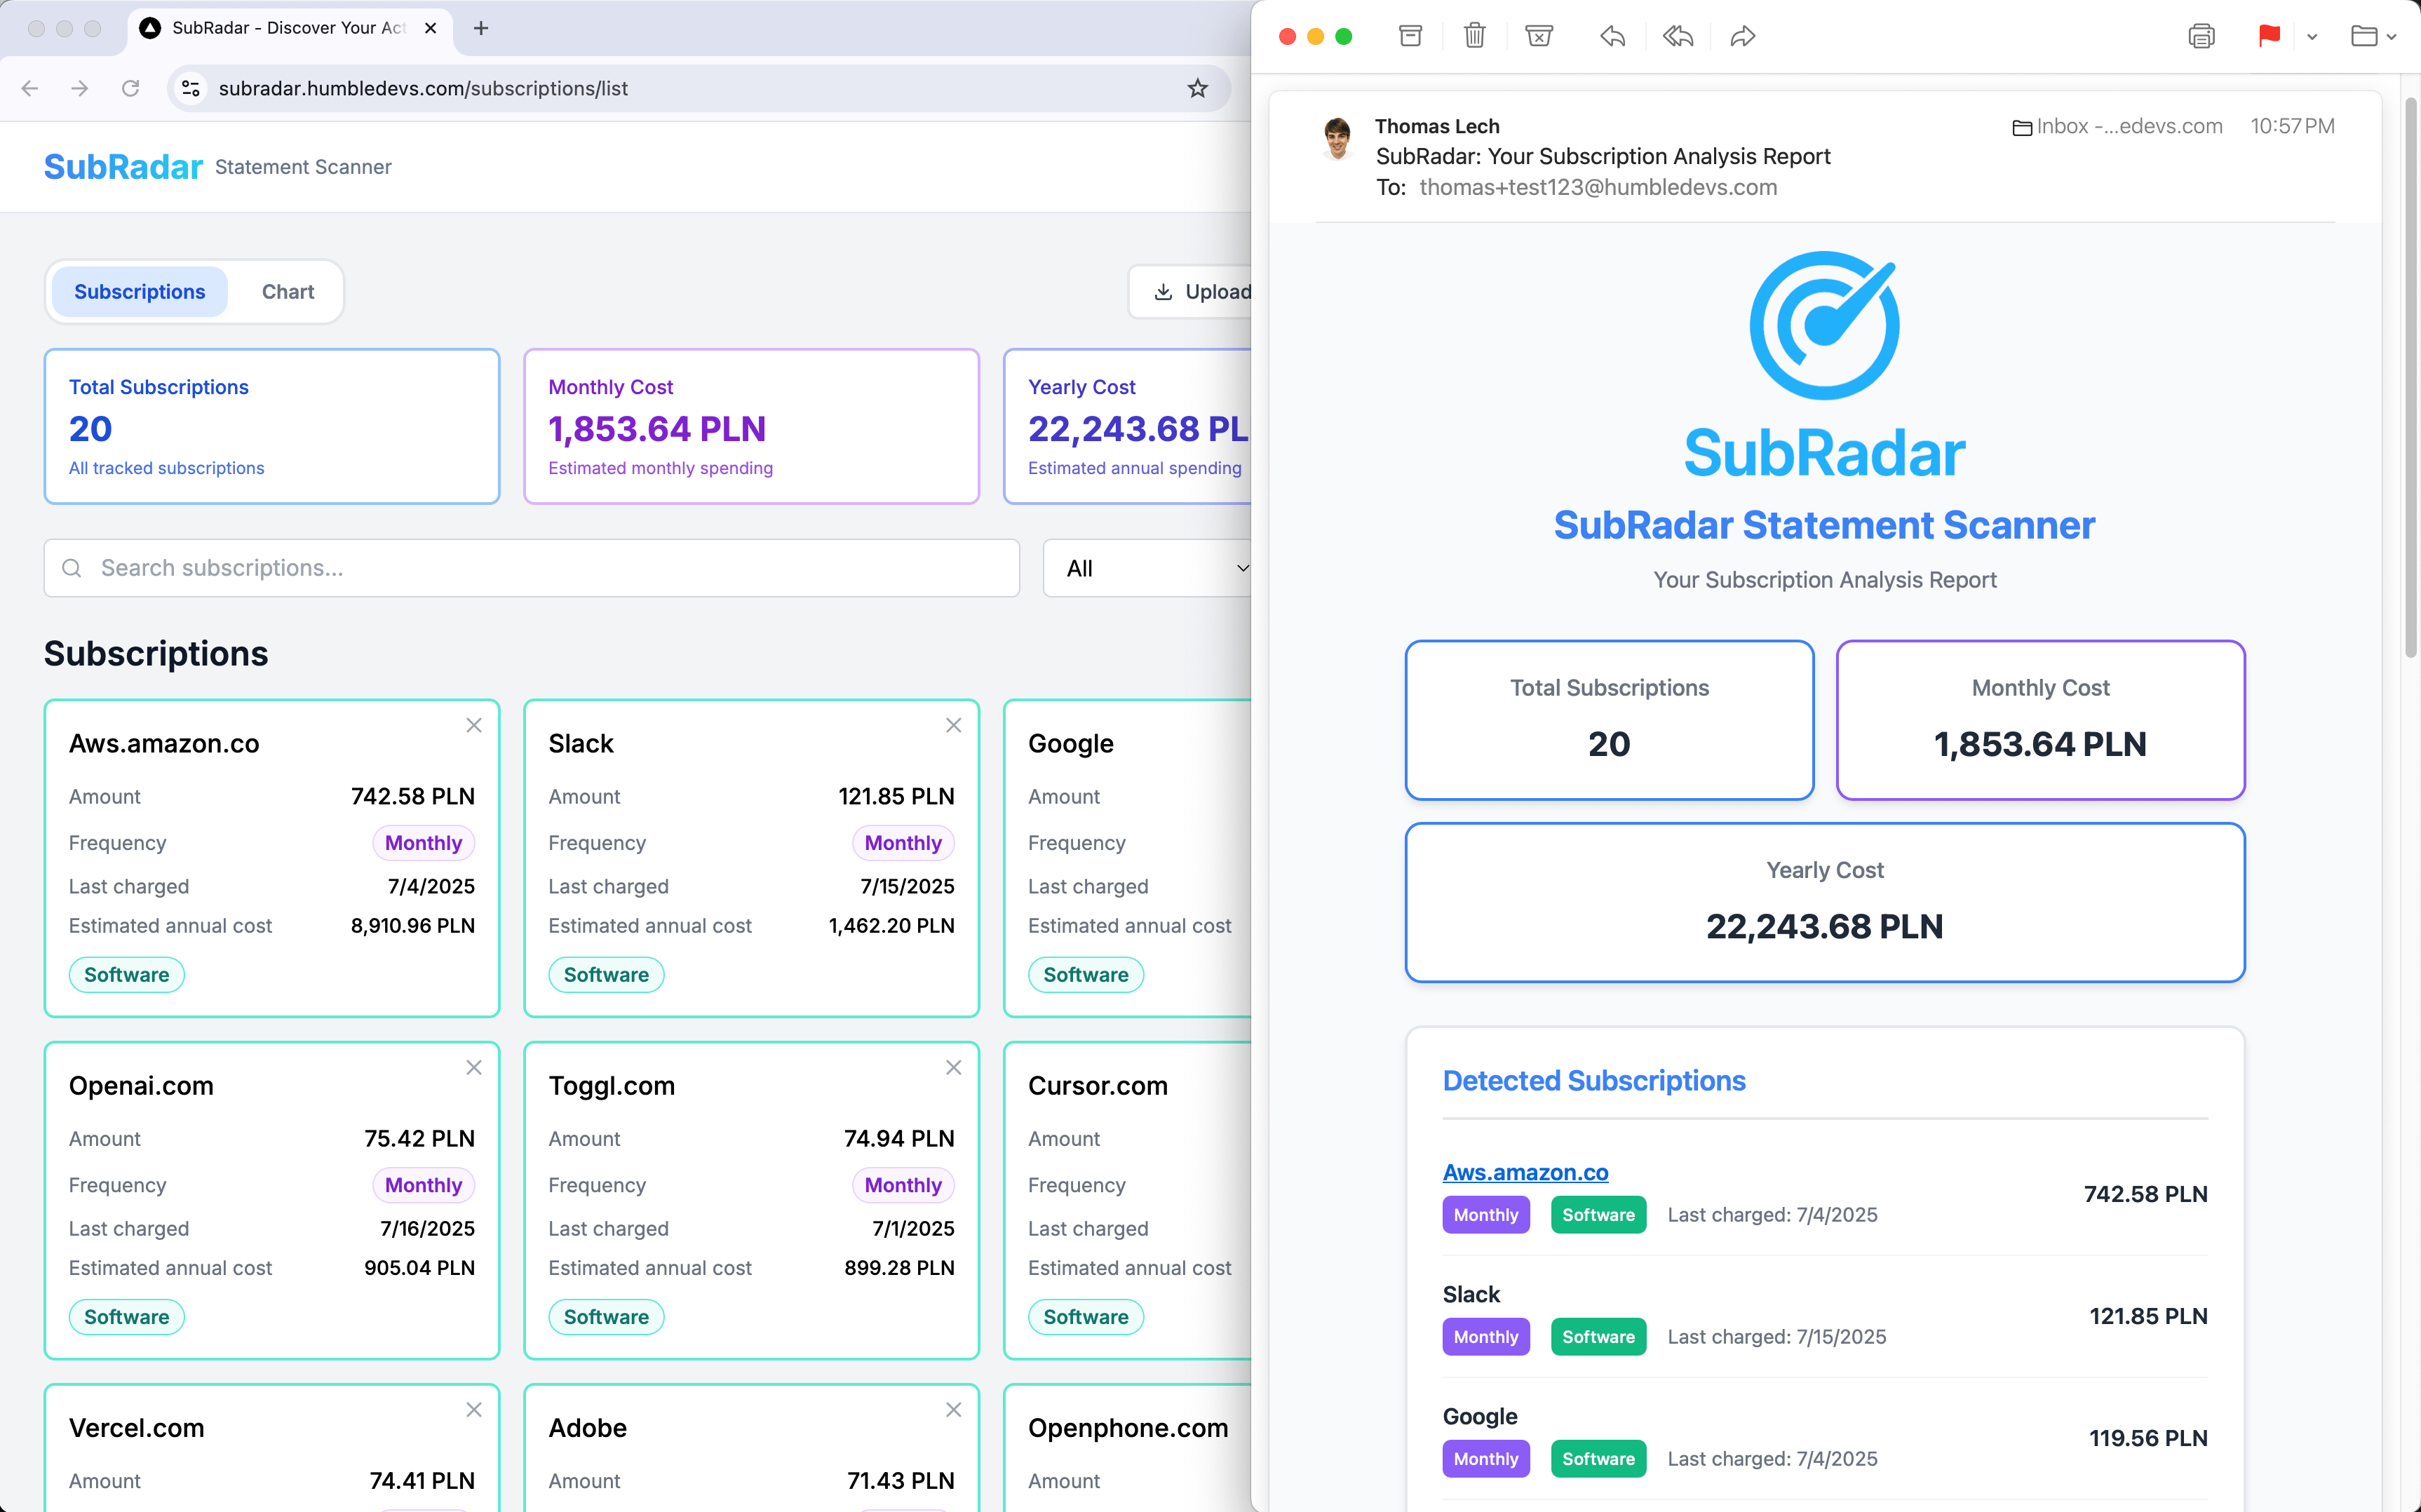Remove the Aws.amazon.co subscription card
The width and height of the screenshot is (2421, 1512).
[474, 725]
